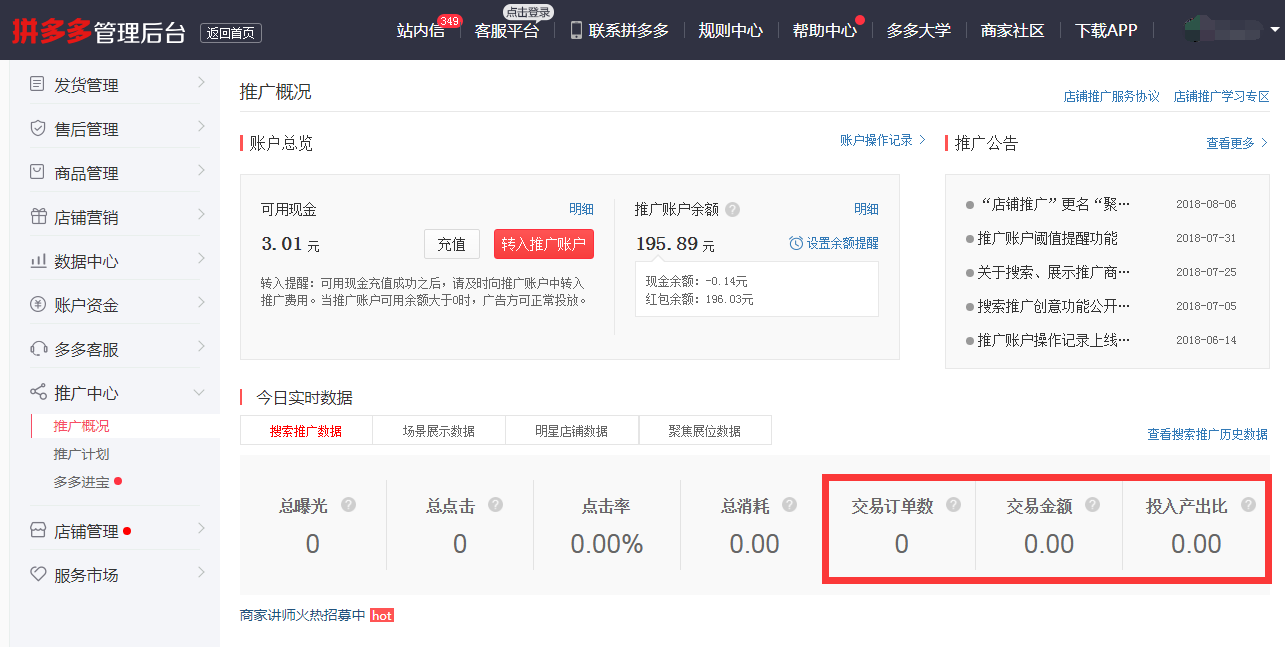Expand the 发货管理 sidebar section
The width and height of the screenshot is (1285, 647).
click(200, 82)
